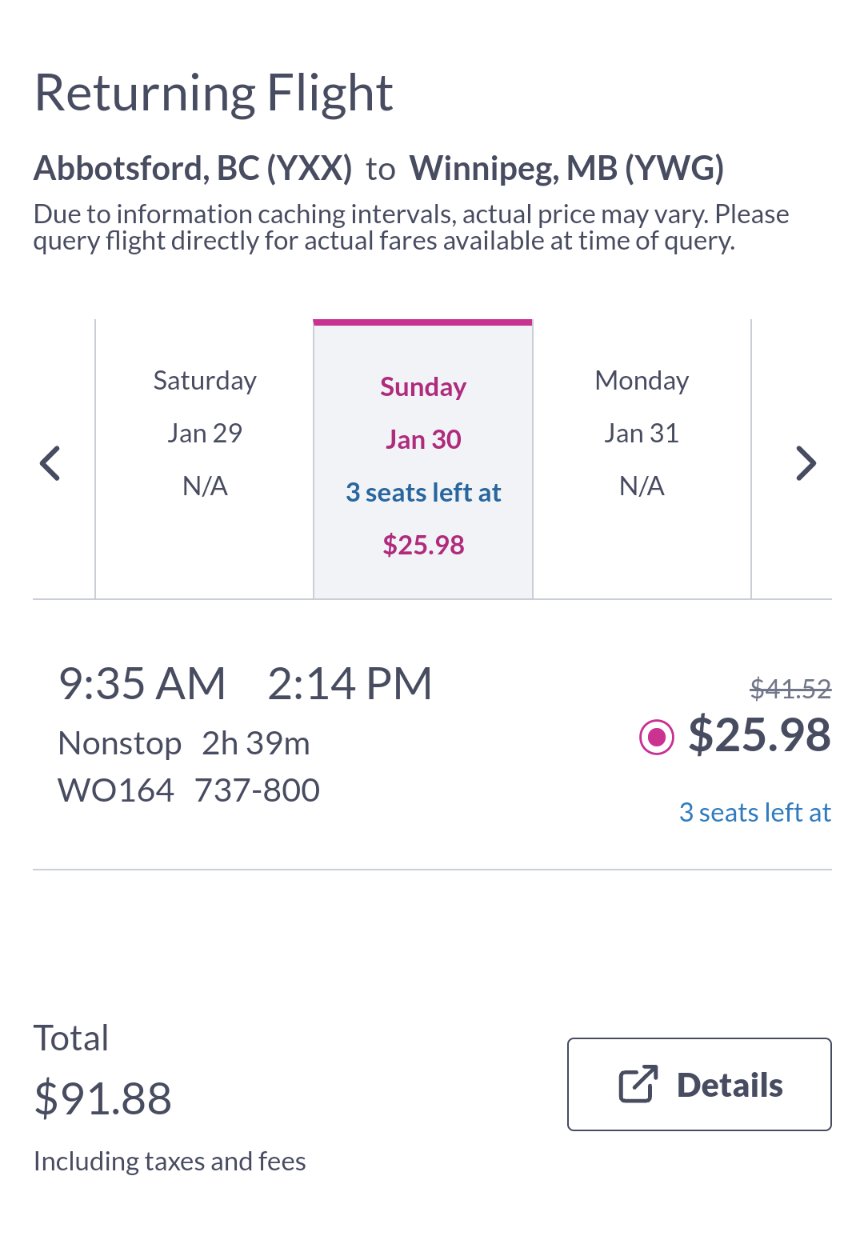This screenshot has height=1254, width=864.
Task: Click the 737-800 aircraft type
Action: coord(257,791)
